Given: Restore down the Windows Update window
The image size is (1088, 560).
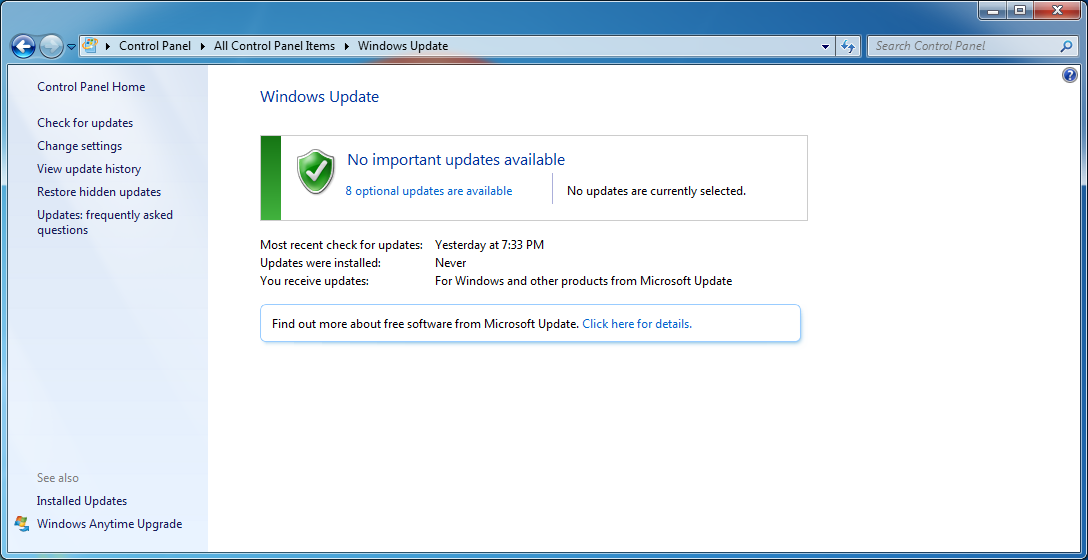Looking at the screenshot, I should point(1019,10).
